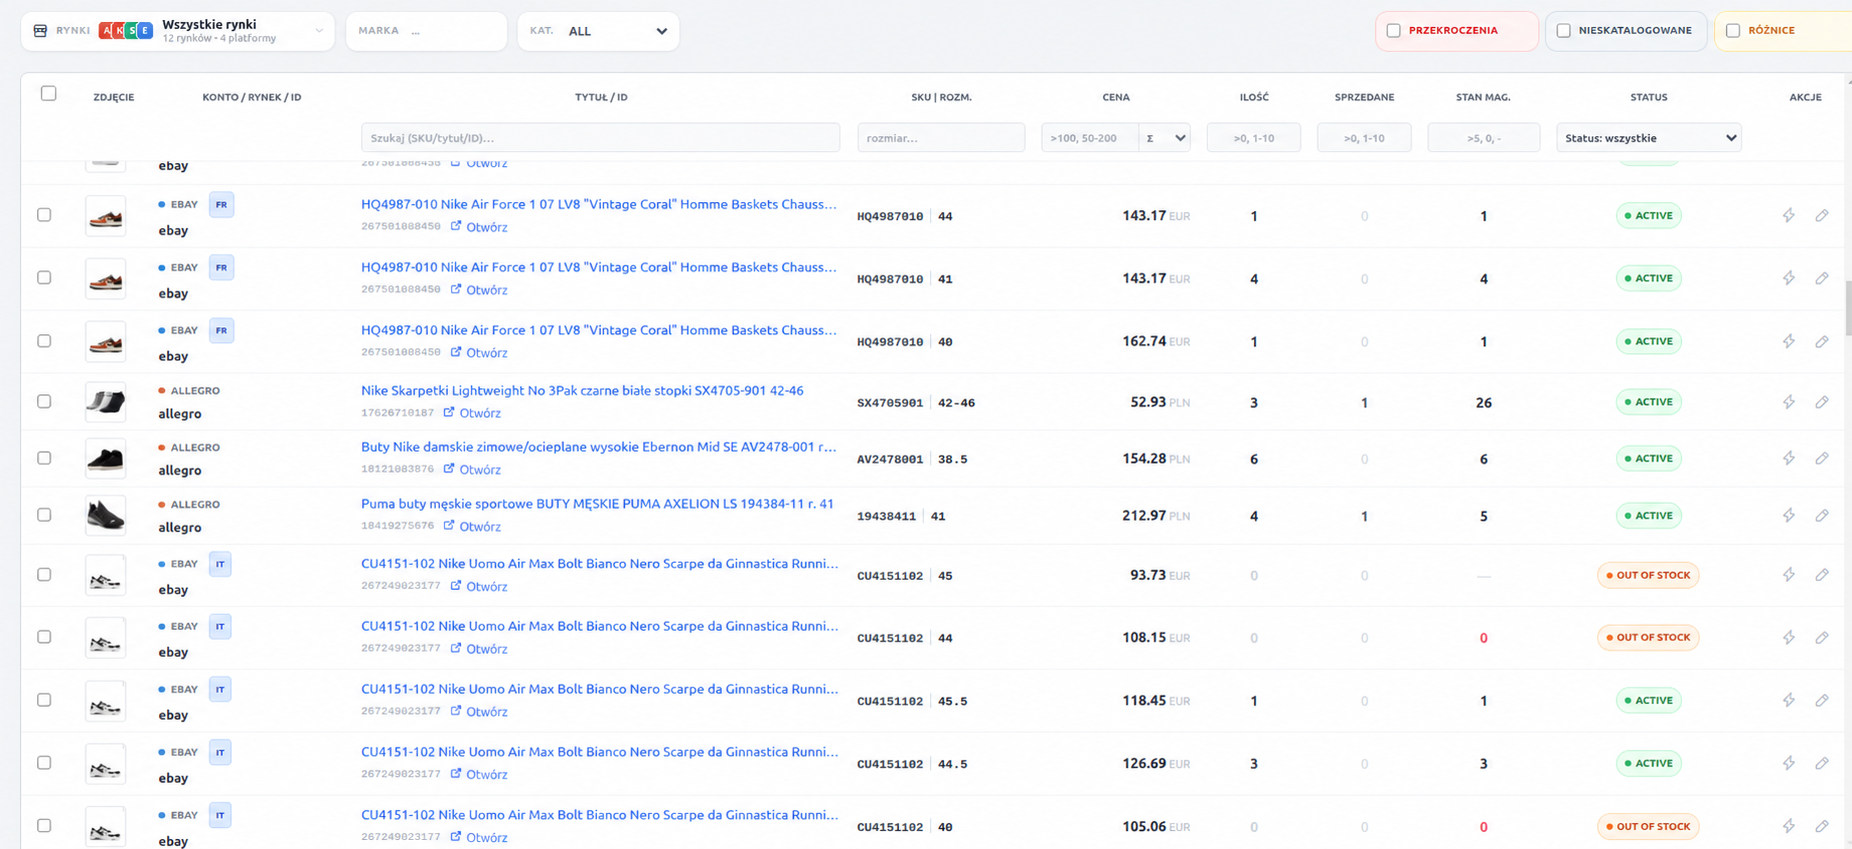The width and height of the screenshot is (1852, 849).
Task: Click pencil icon on CU4151102 size 45.5 row
Action: click(x=1822, y=700)
